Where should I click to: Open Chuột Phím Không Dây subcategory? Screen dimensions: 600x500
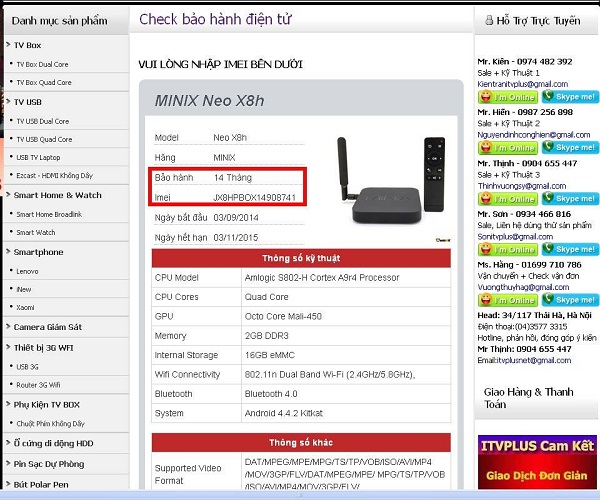(51, 424)
